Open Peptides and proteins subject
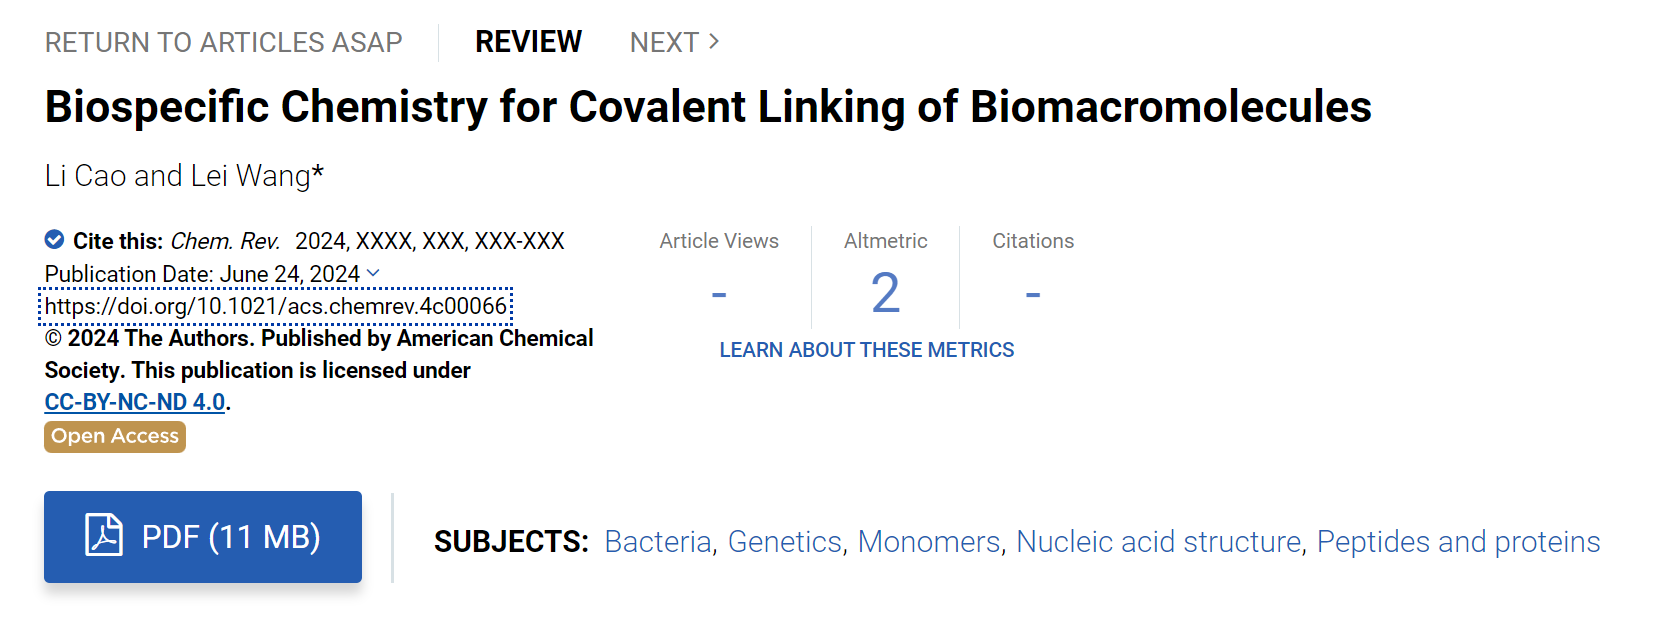This screenshot has width=1661, height=620. click(x=1458, y=542)
